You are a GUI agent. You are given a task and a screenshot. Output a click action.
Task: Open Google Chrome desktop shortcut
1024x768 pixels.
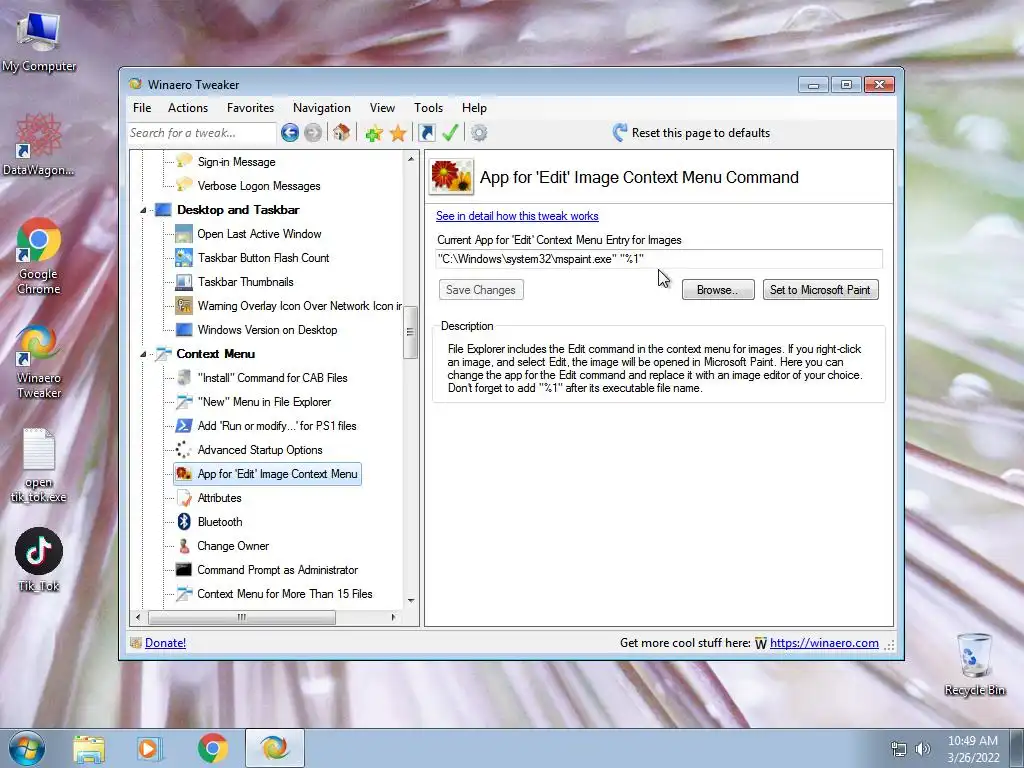tap(39, 257)
